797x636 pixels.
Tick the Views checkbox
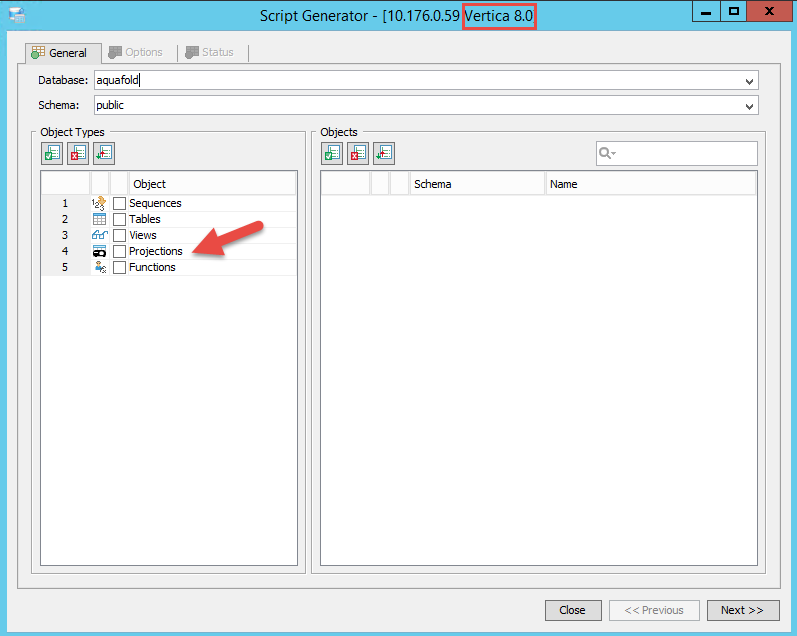119,235
